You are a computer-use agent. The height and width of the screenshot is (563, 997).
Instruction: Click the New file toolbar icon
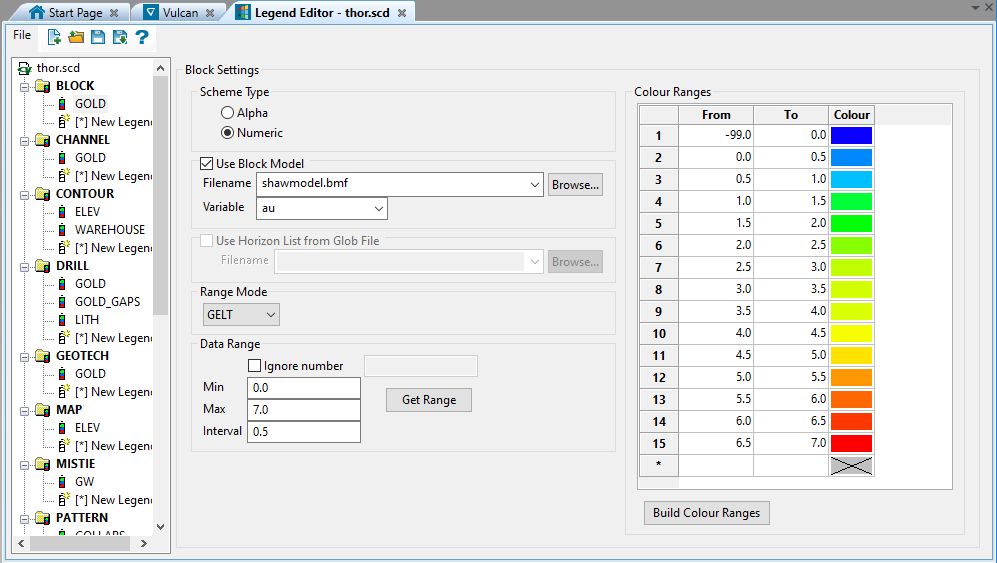point(54,38)
